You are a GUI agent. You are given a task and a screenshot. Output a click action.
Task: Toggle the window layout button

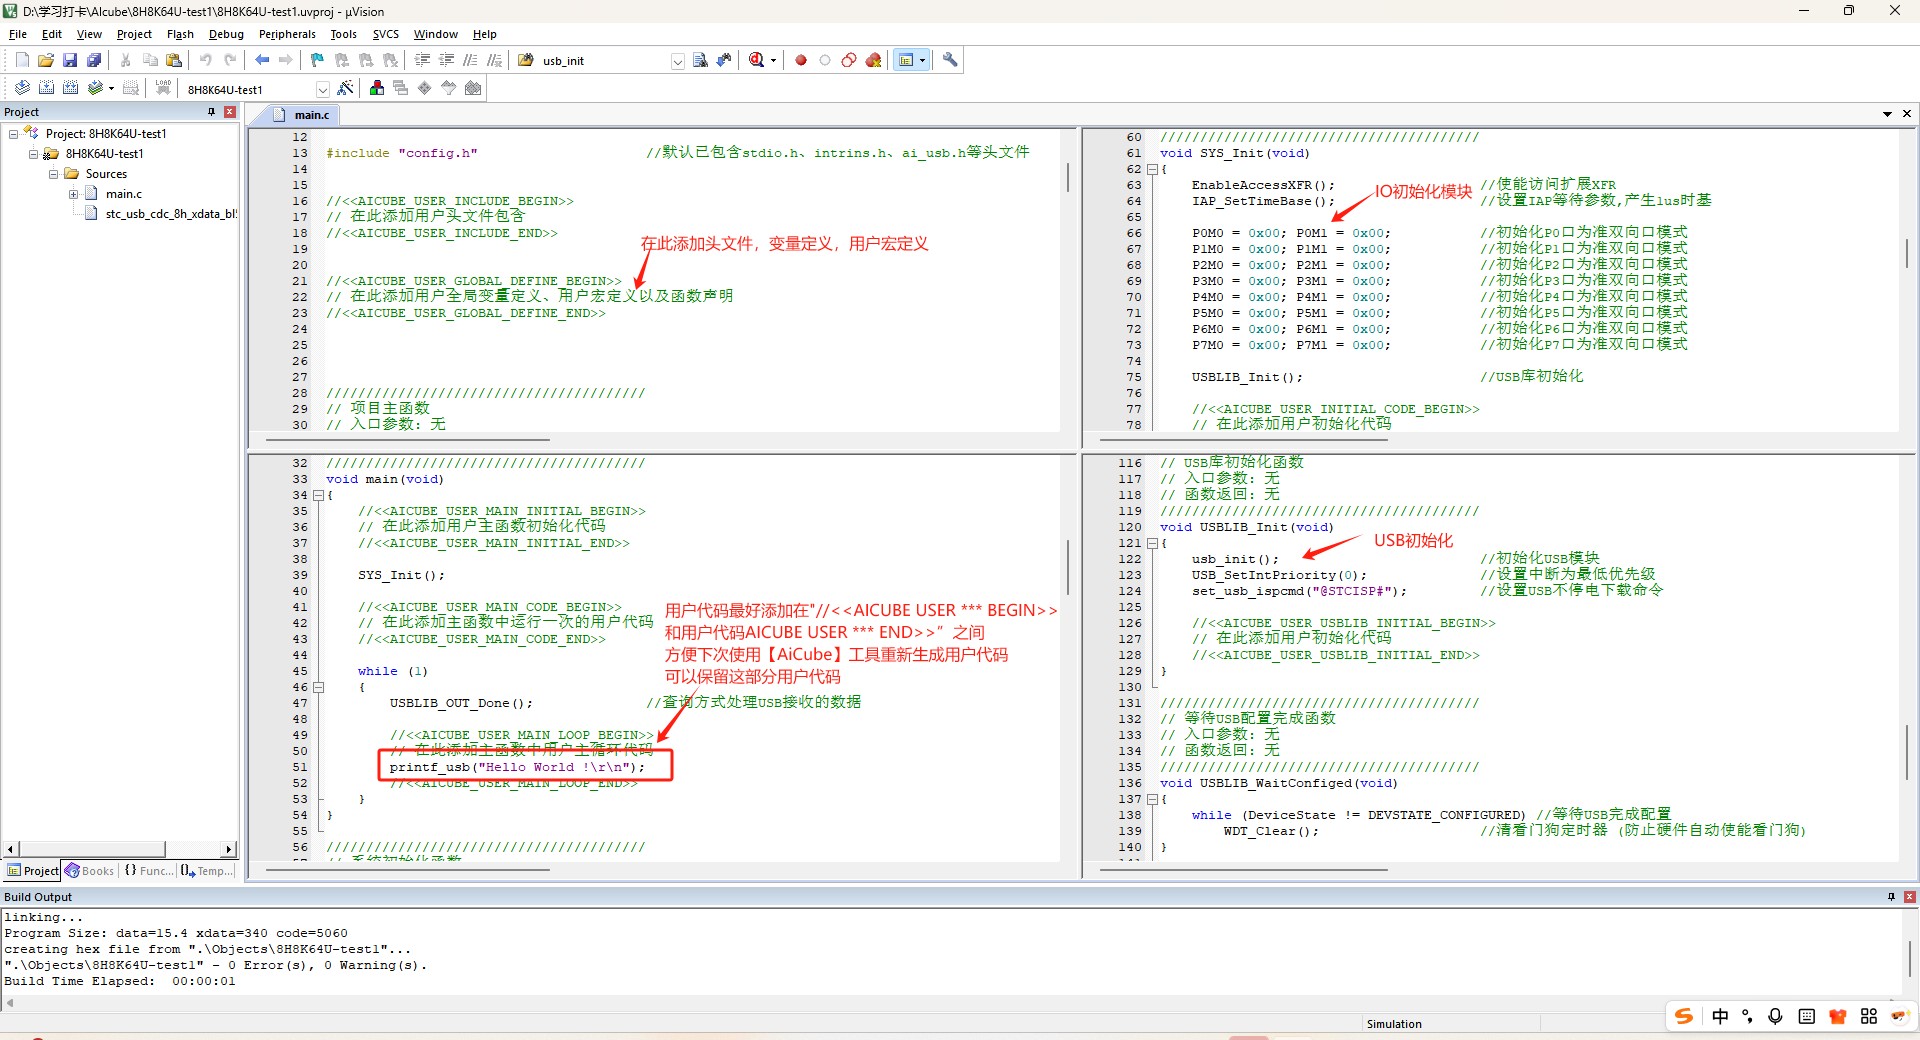906,60
